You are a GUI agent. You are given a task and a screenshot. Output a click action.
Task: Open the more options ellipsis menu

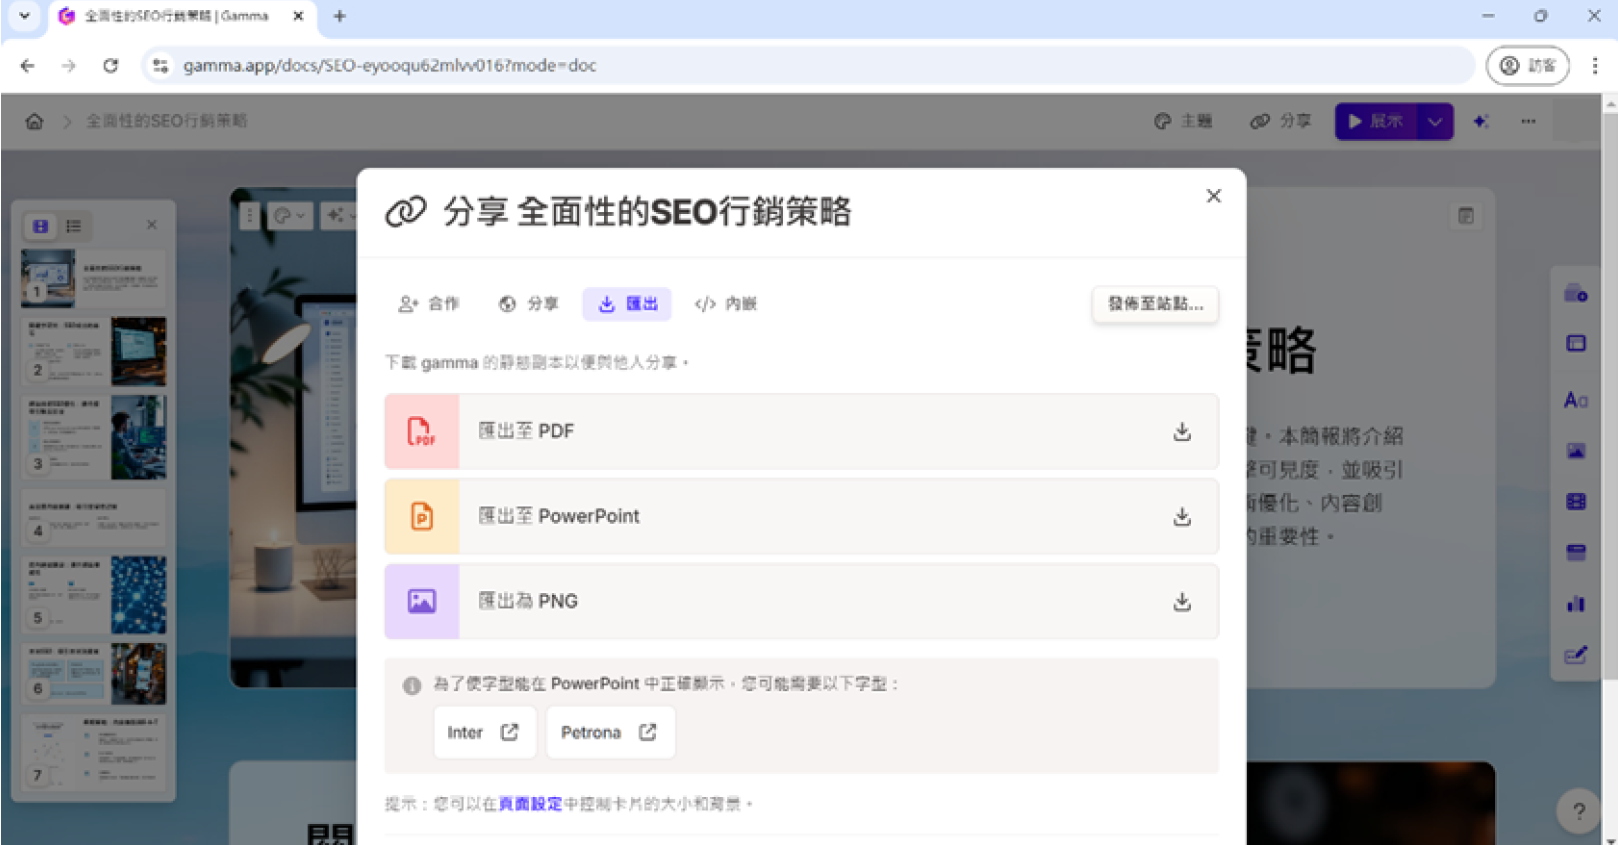point(1528,121)
